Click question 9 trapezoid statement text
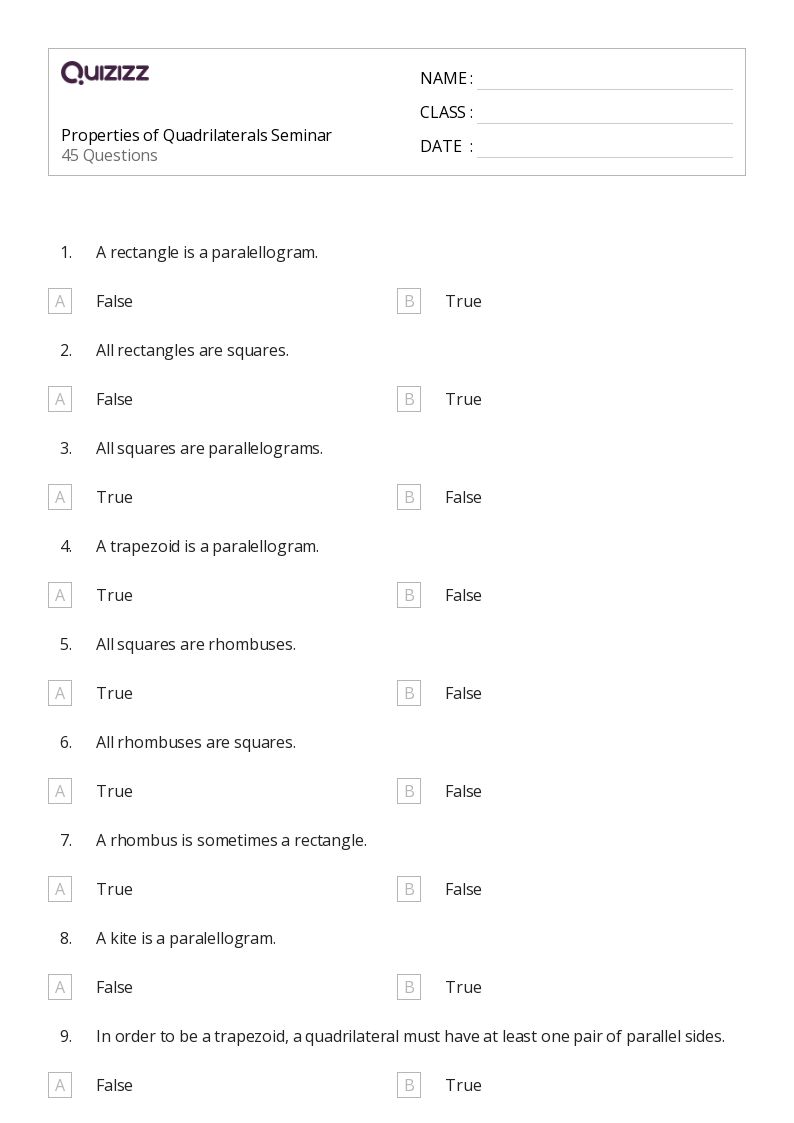 [x=410, y=1036]
